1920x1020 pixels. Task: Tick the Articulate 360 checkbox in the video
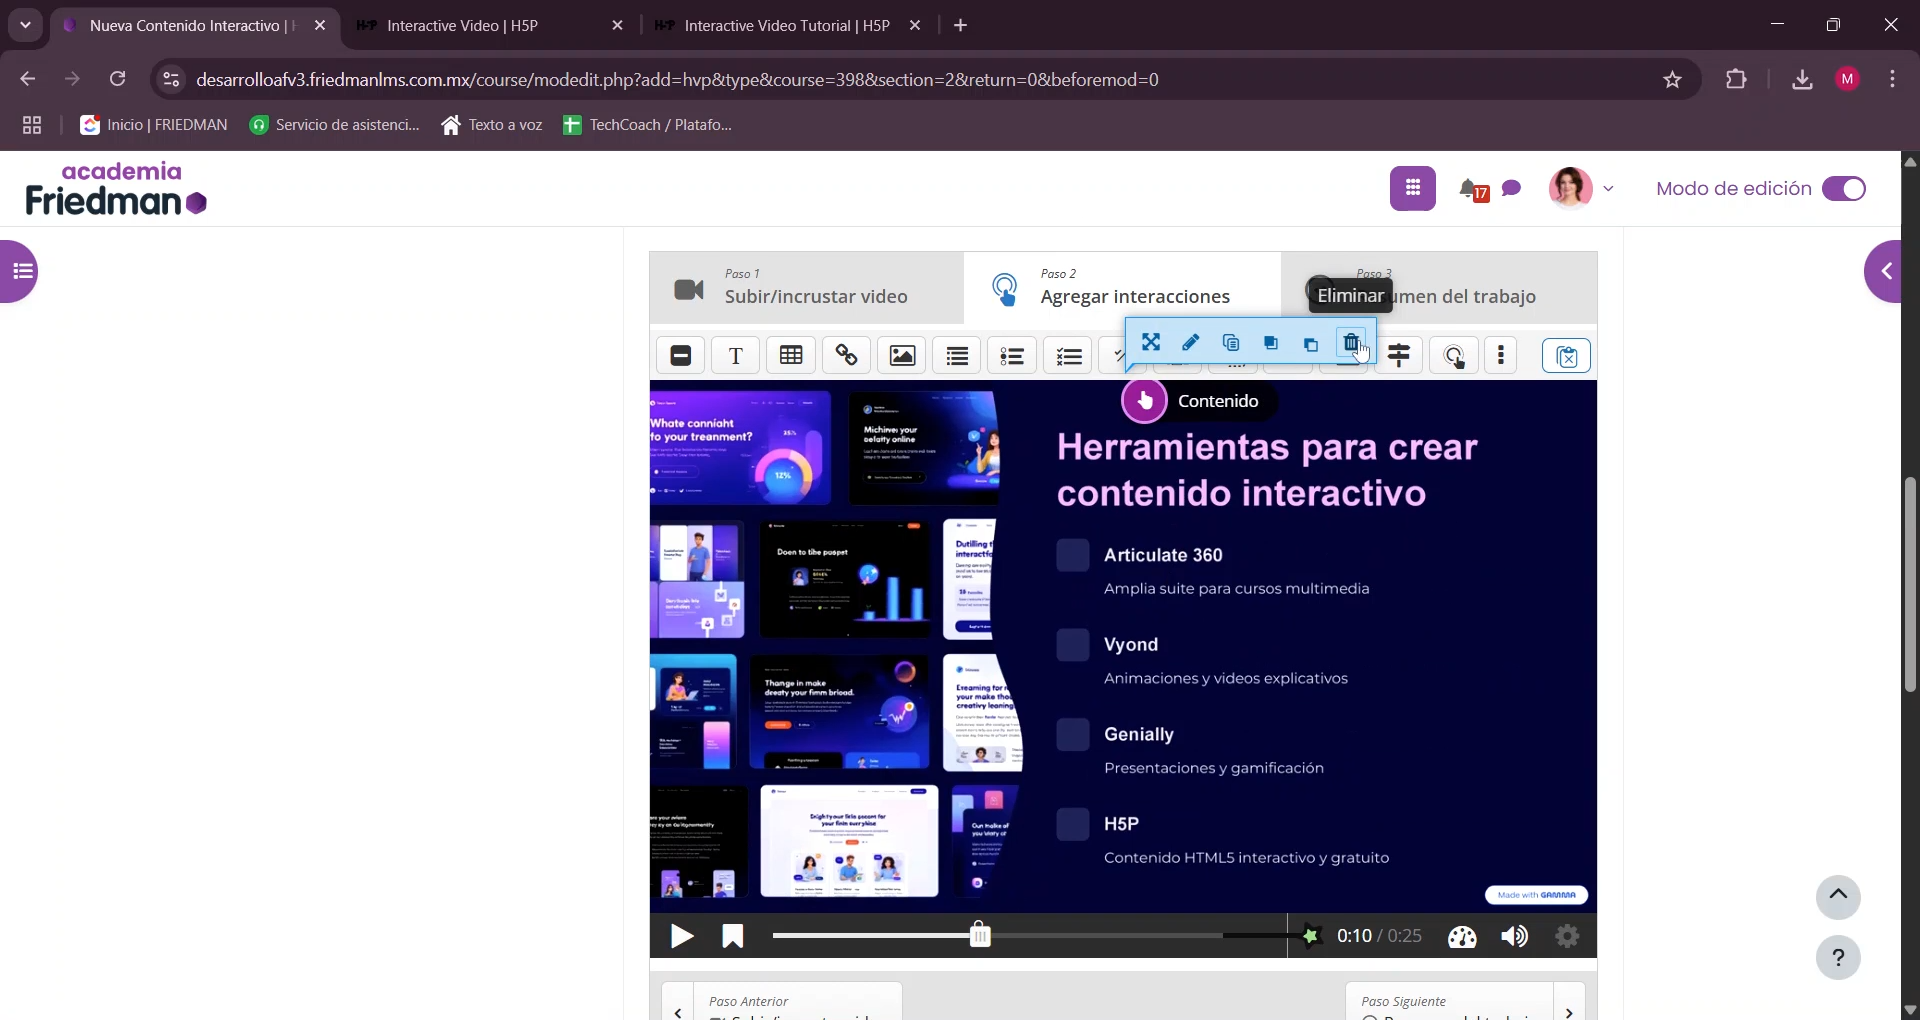[1073, 556]
